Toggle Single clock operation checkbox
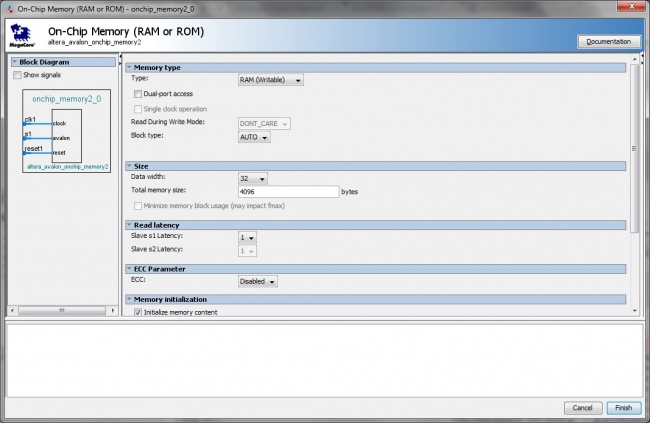Viewport: 650px width, 423px height. (138, 109)
